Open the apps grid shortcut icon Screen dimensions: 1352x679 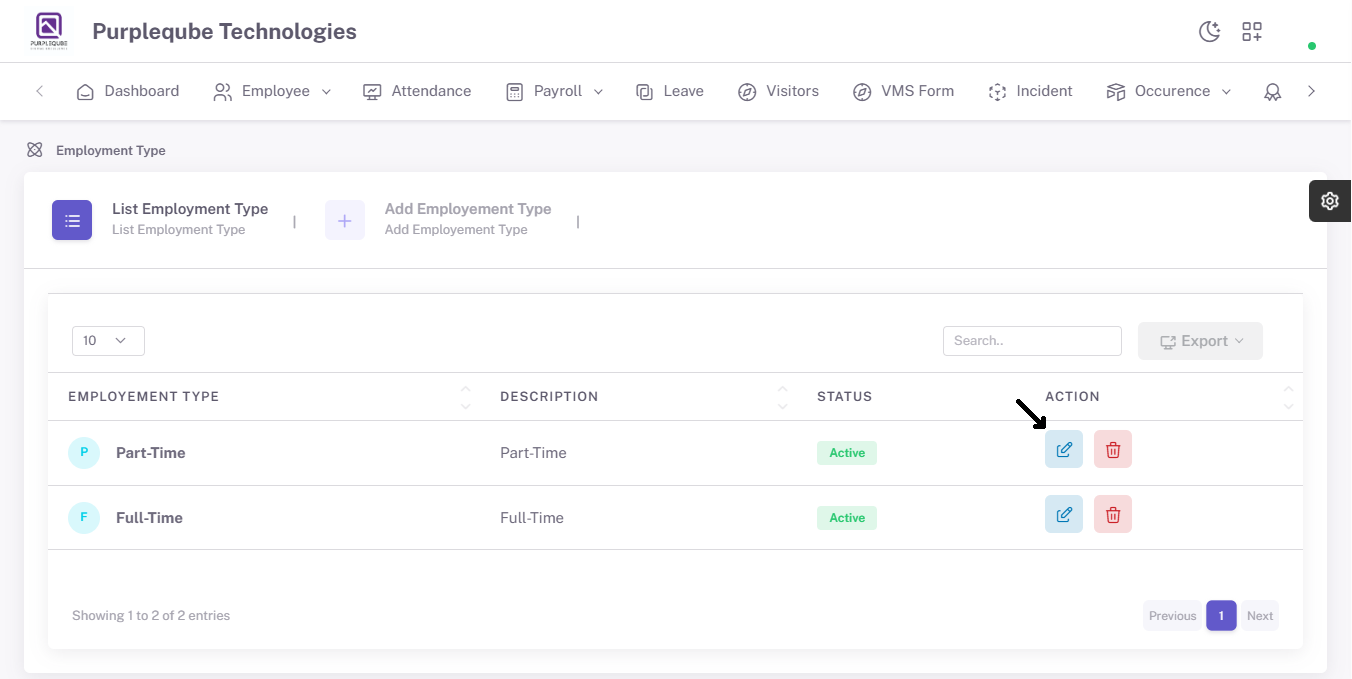click(1252, 31)
